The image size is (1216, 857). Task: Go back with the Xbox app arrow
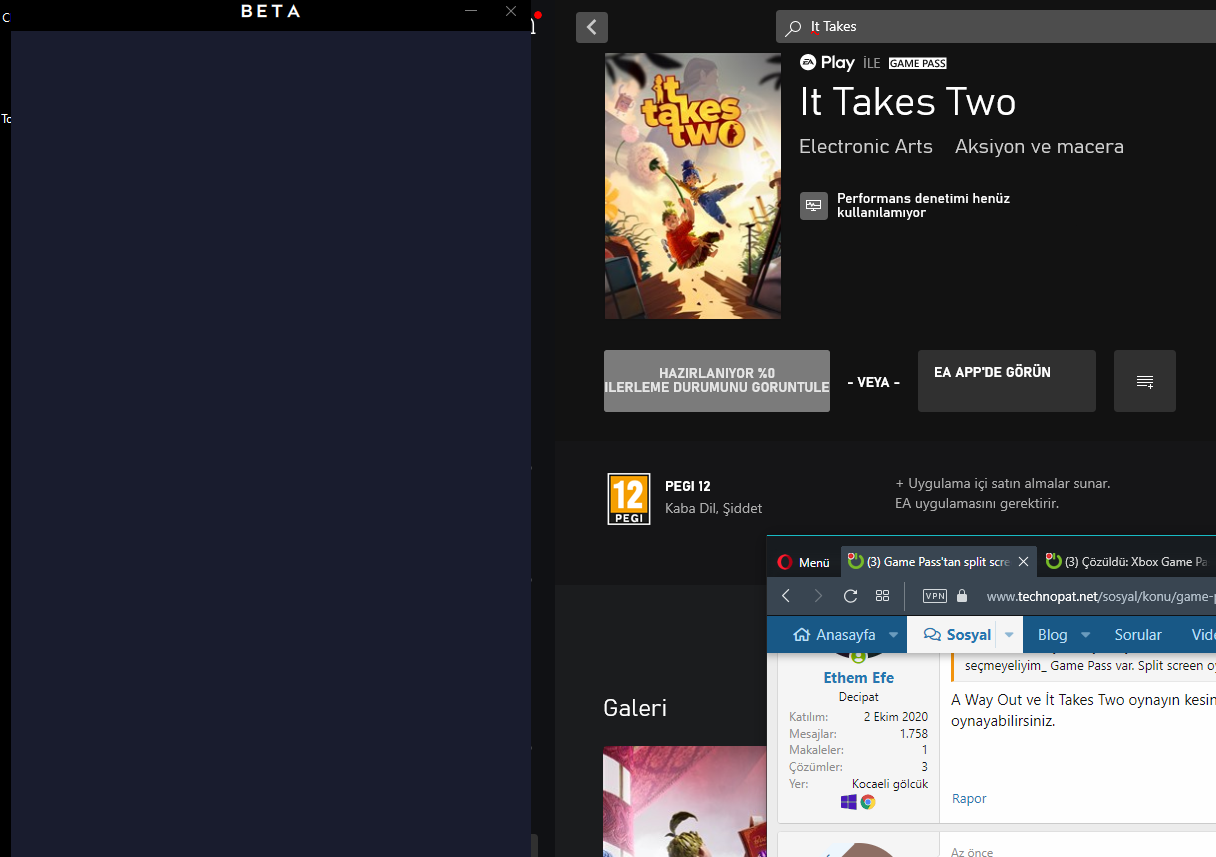(x=592, y=27)
